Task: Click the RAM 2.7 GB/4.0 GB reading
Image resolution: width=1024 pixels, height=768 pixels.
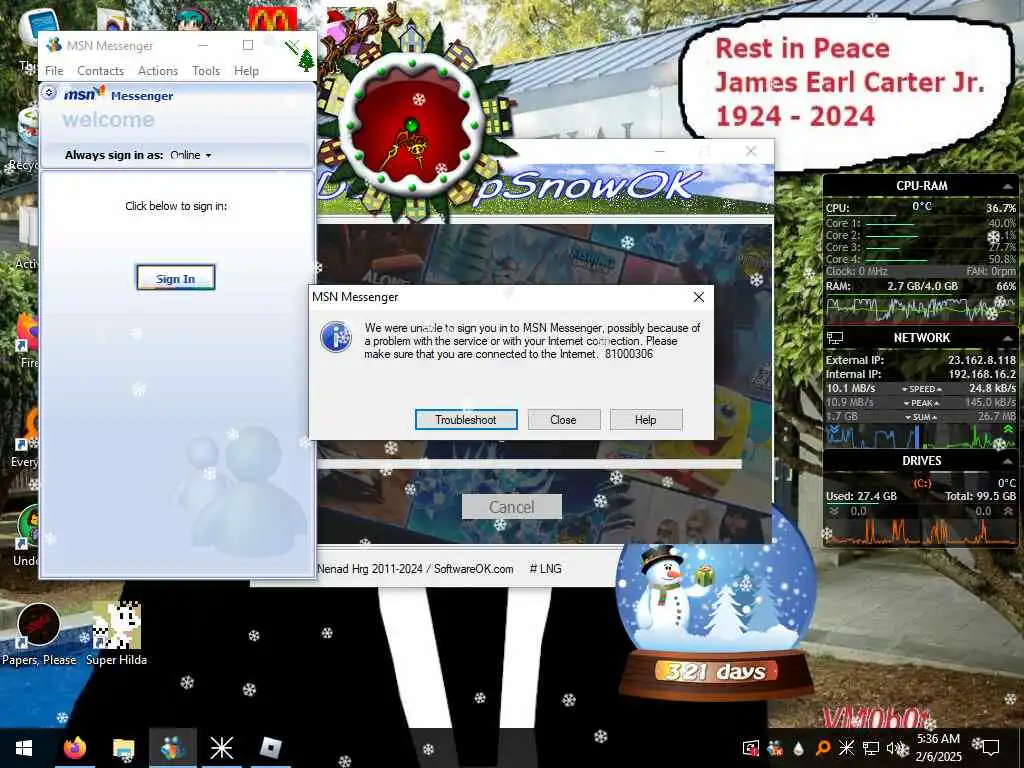Action: pyautogui.click(x=922, y=286)
